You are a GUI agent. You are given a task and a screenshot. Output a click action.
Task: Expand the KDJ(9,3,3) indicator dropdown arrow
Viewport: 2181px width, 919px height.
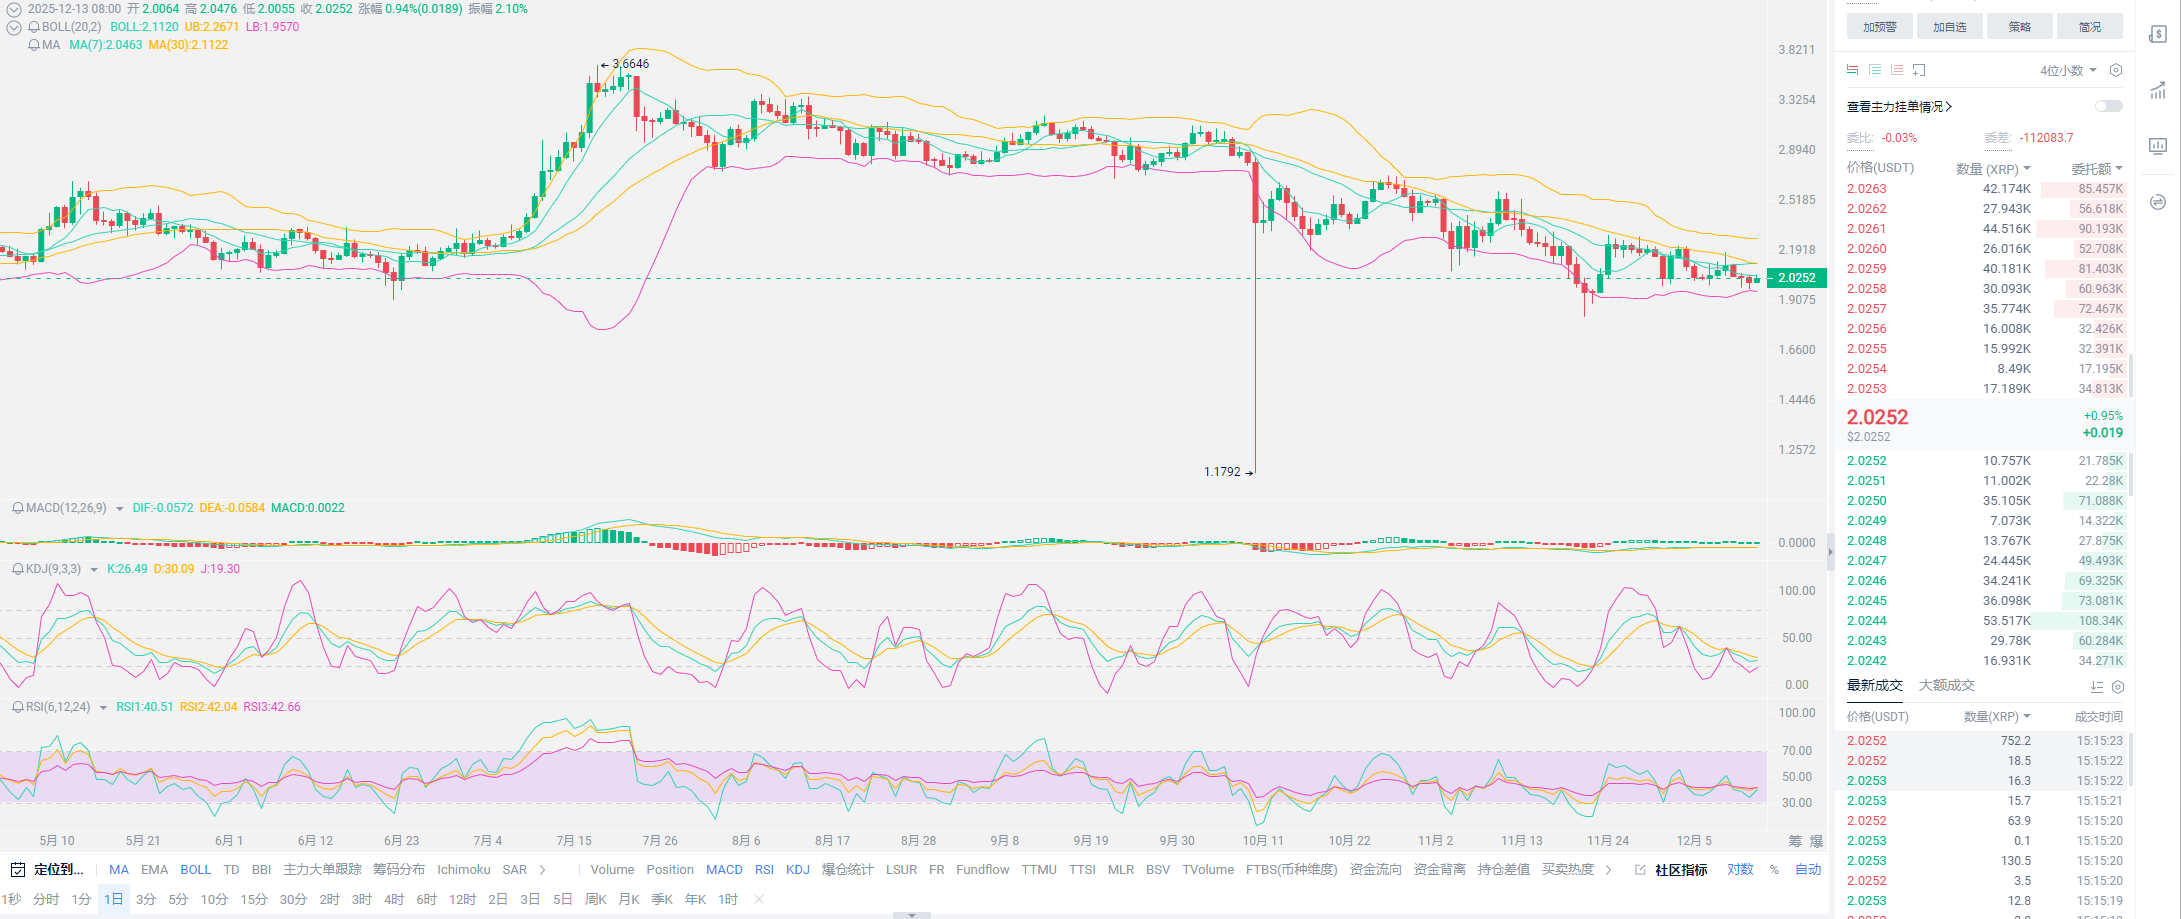tap(94, 569)
